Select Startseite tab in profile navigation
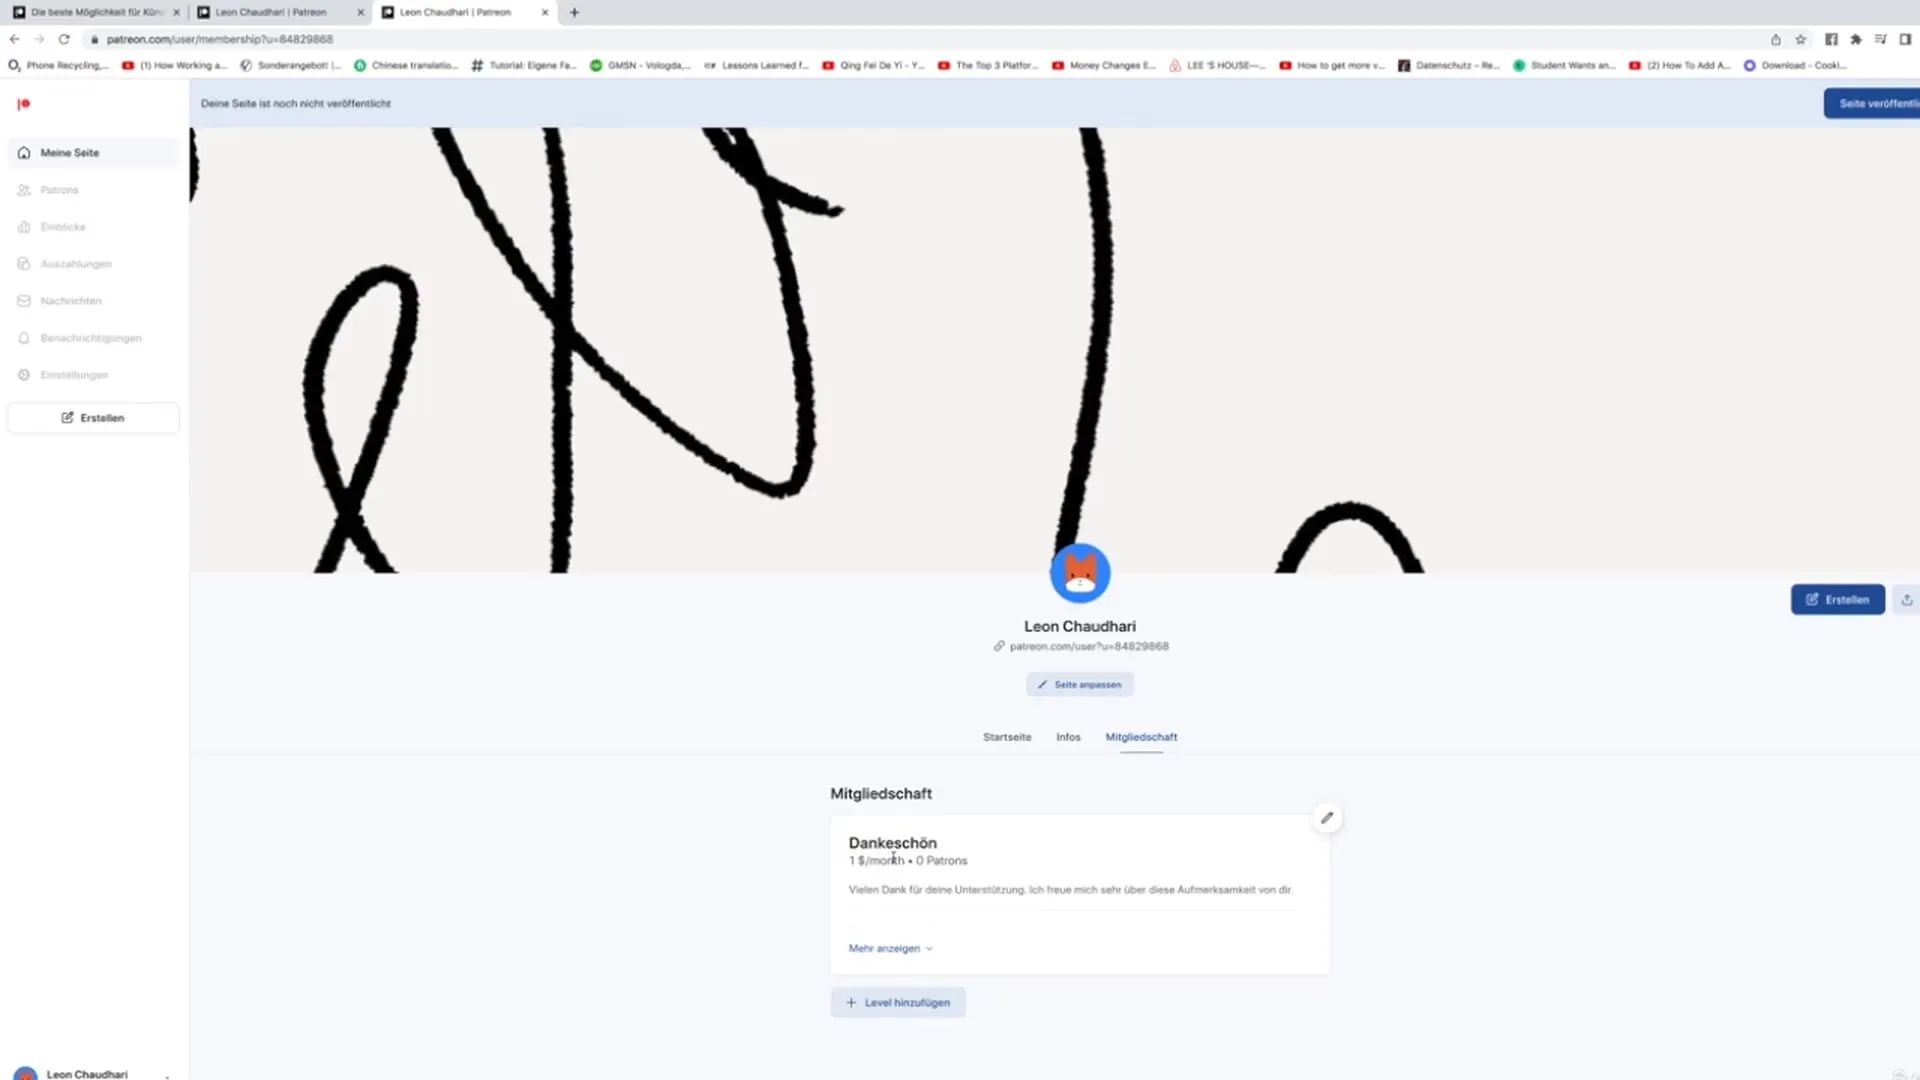1920x1080 pixels. [x=1006, y=736]
